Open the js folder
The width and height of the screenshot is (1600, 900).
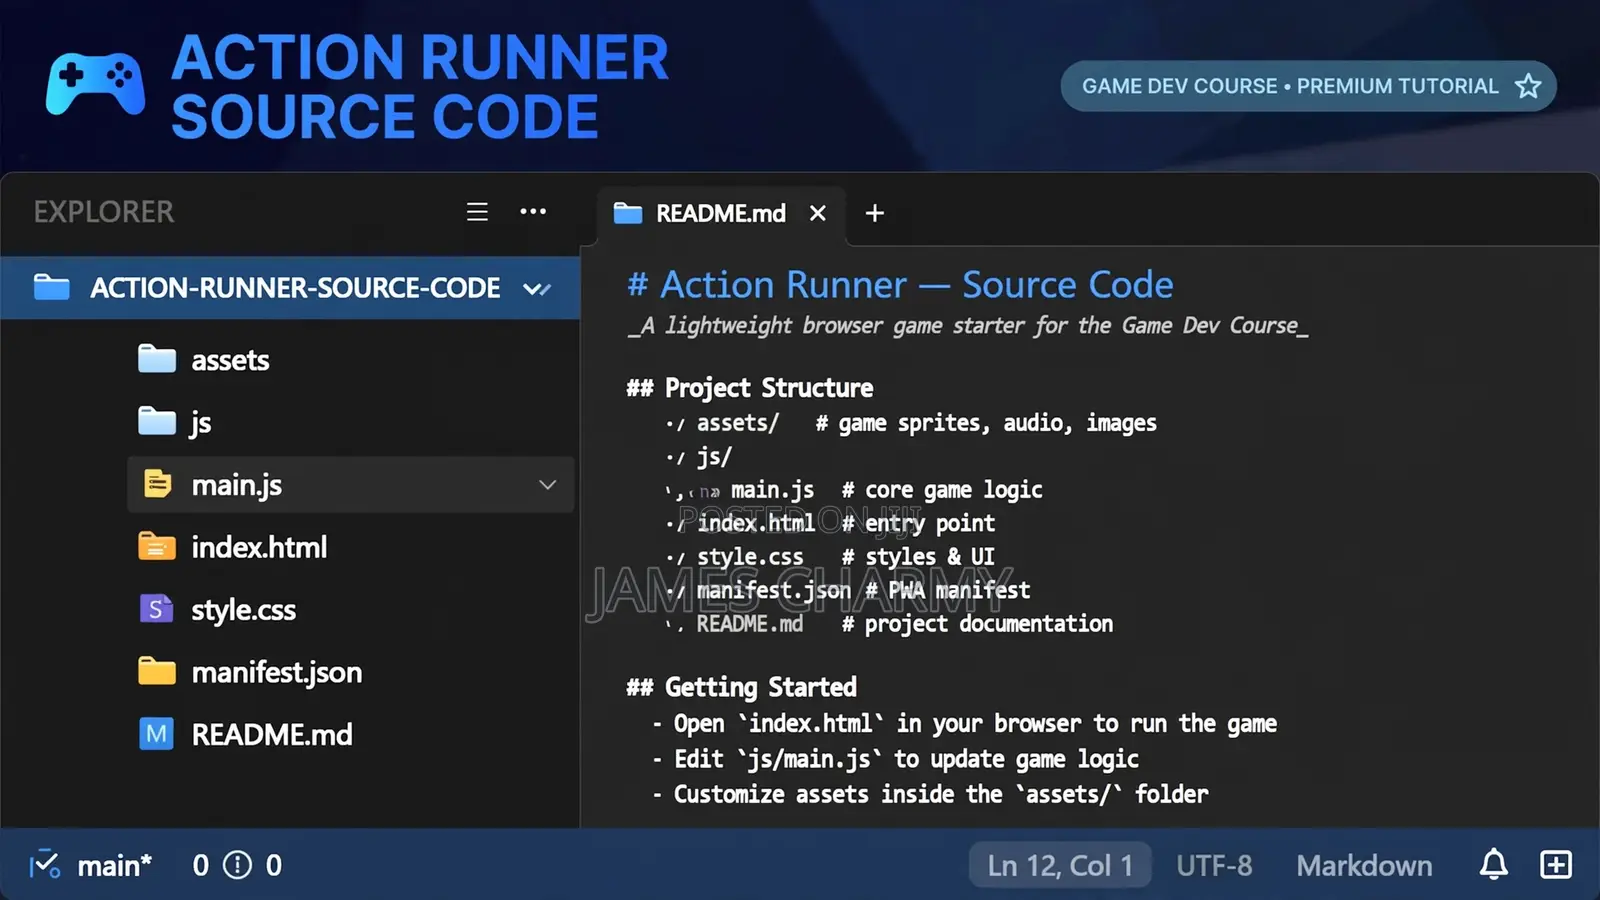point(201,423)
